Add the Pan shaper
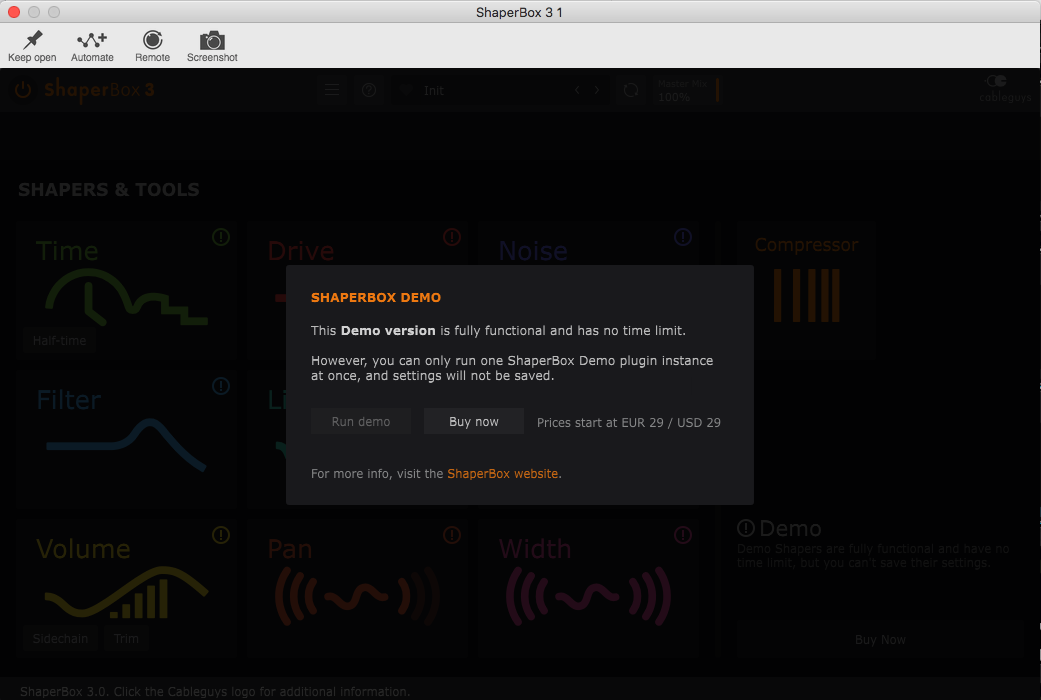 click(358, 588)
